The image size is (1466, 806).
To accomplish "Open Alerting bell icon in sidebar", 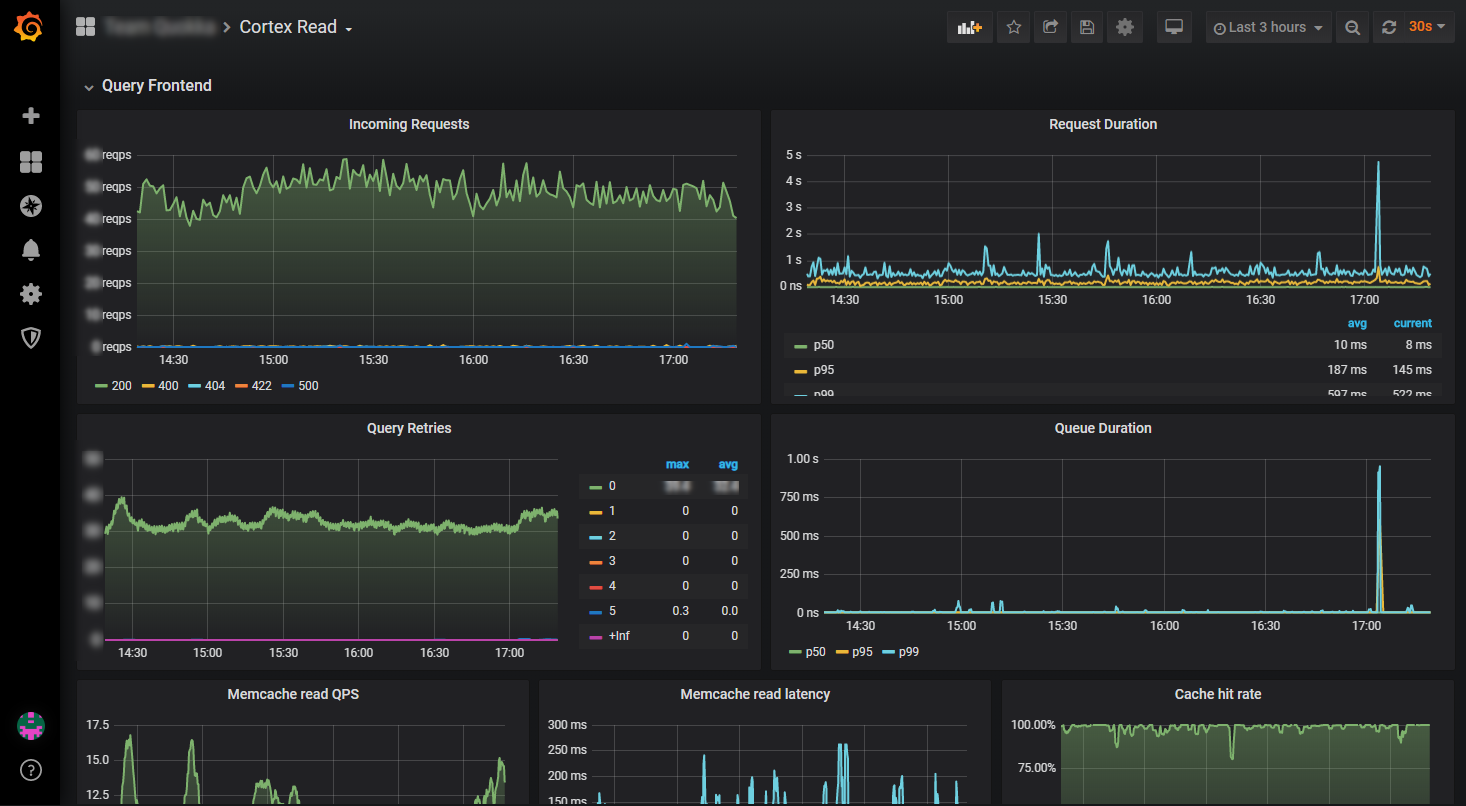I will coord(31,250).
